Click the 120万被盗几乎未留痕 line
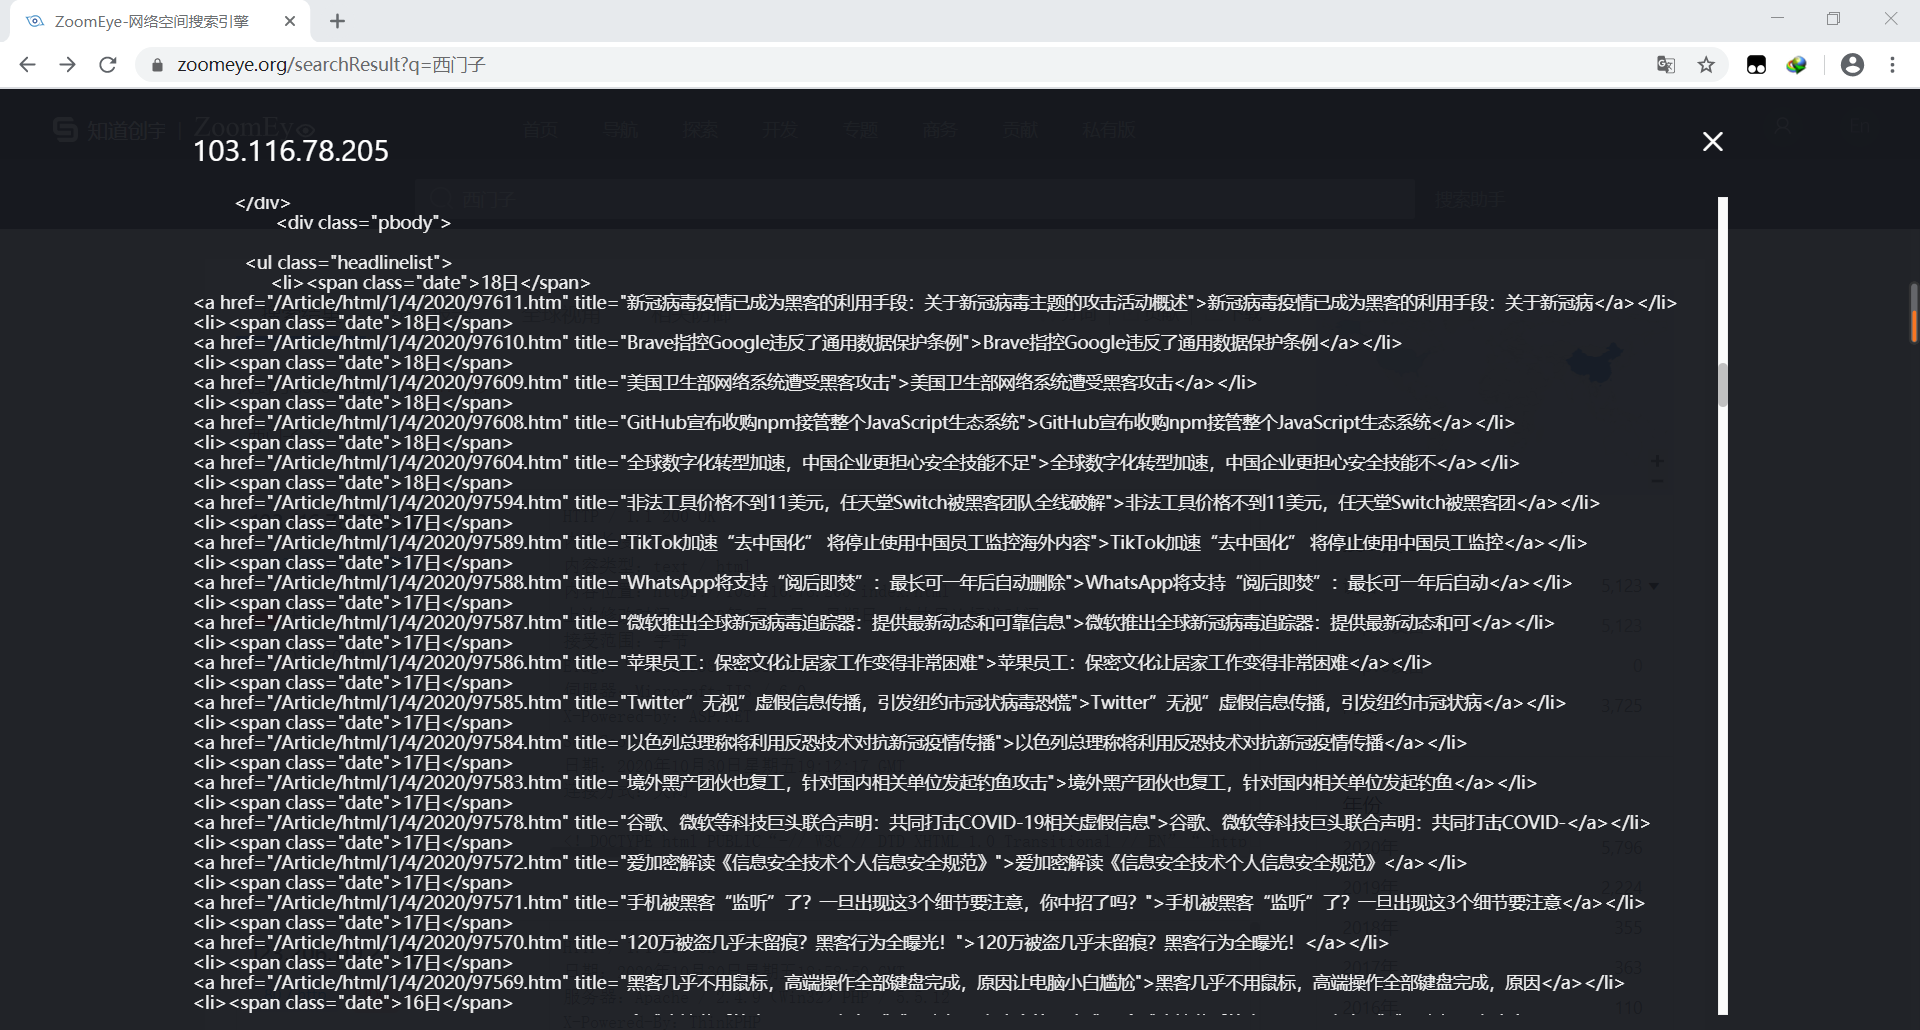 click(x=791, y=942)
